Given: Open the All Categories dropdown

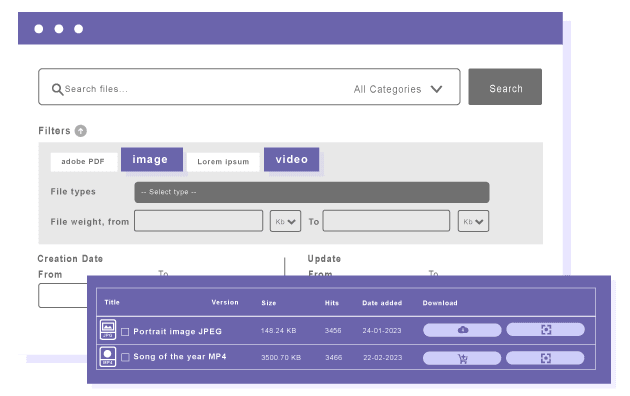Looking at the screenshot, I should coord(398,89).
